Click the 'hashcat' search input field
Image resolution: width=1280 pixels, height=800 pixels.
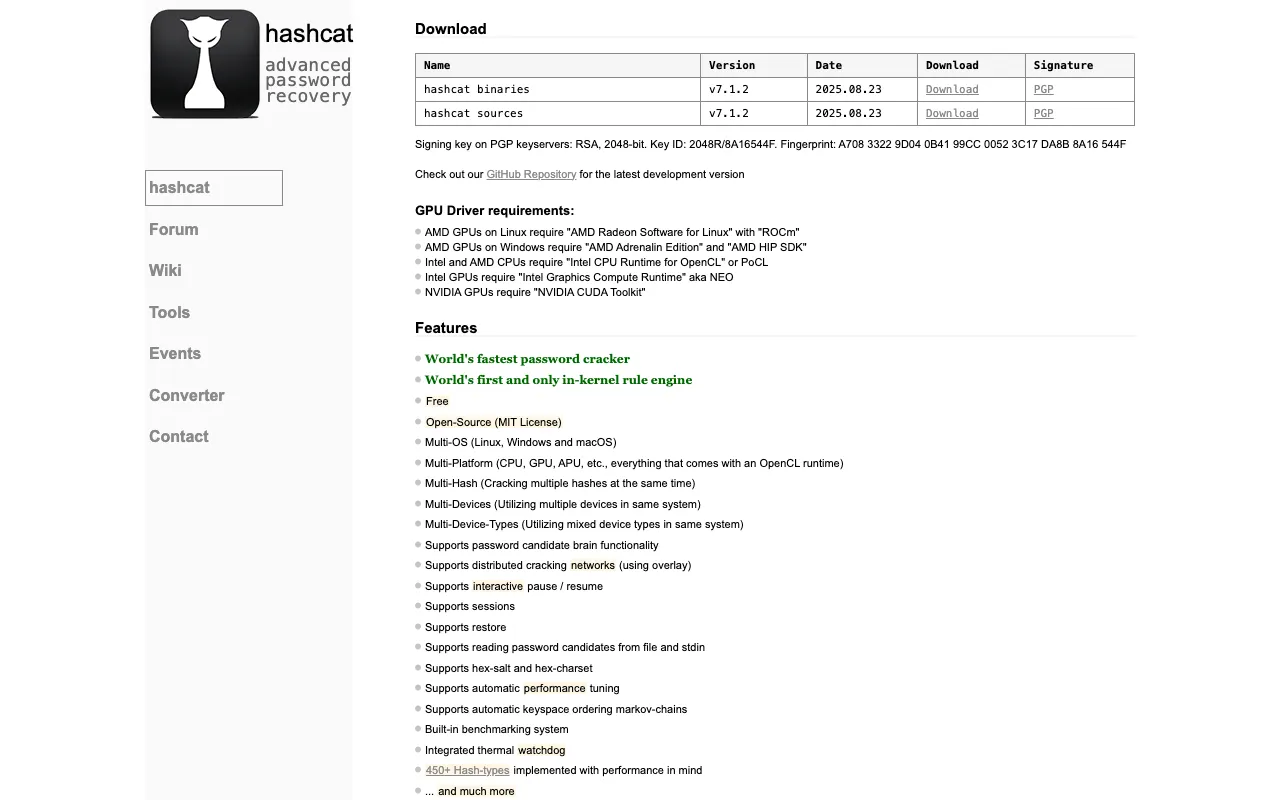coord(213,187)
